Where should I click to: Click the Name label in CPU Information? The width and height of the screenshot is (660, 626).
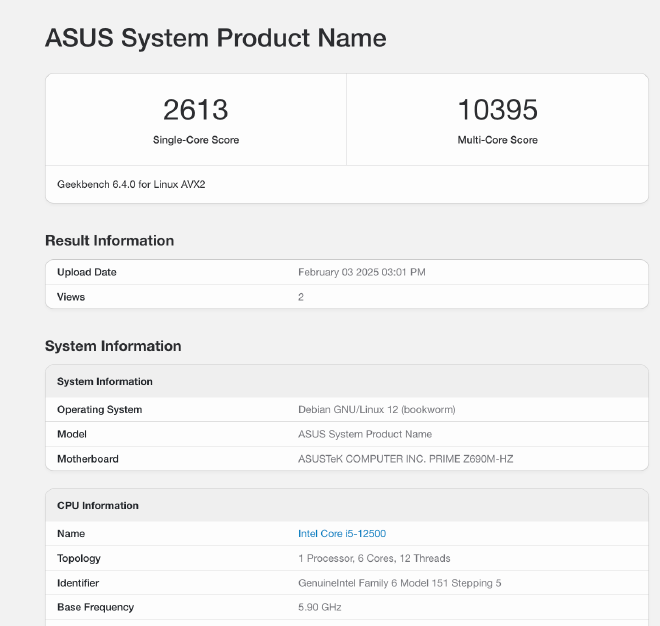[71, 533]
